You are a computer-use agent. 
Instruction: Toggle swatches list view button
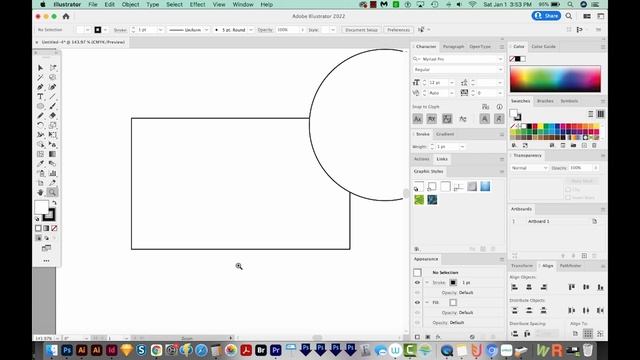click(x=591, y=114)
